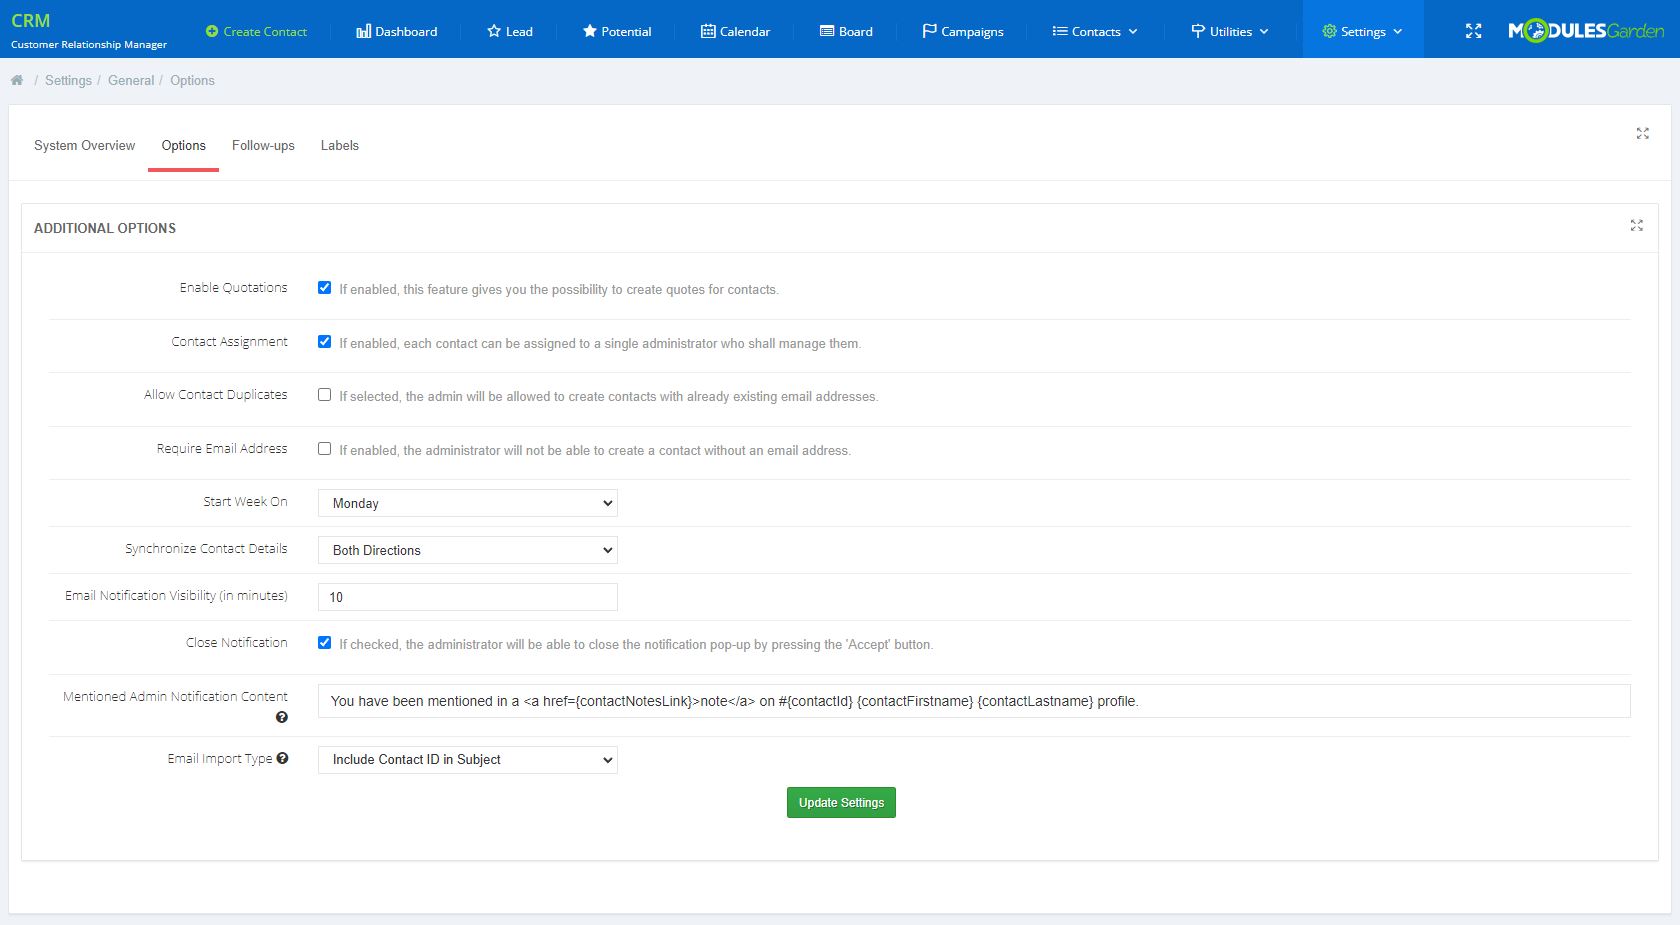Open the Calendar section
The height and width of the screenshot is (925, 1680).
click(x=735, y=31)
